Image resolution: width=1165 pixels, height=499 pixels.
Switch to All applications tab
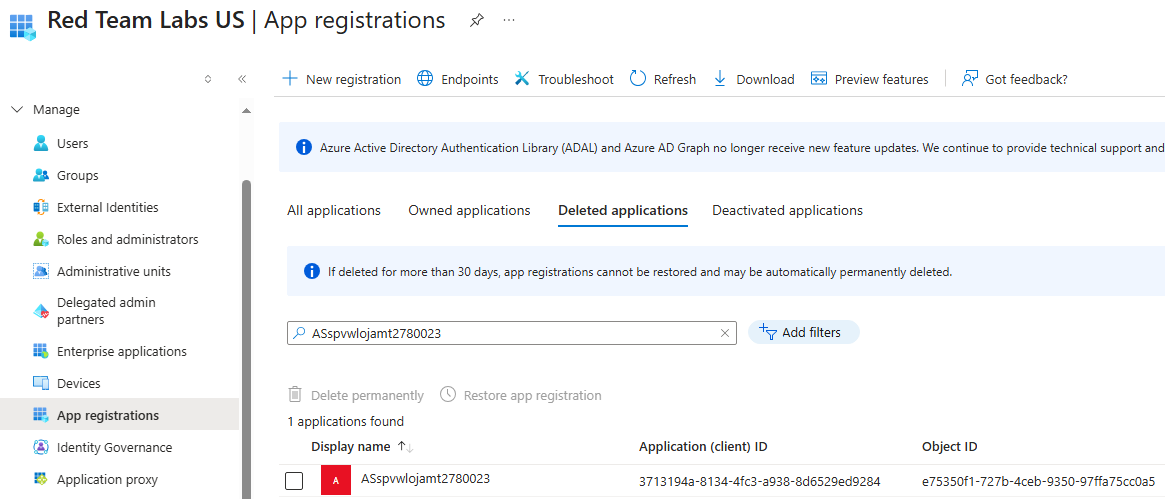[334, 211]
